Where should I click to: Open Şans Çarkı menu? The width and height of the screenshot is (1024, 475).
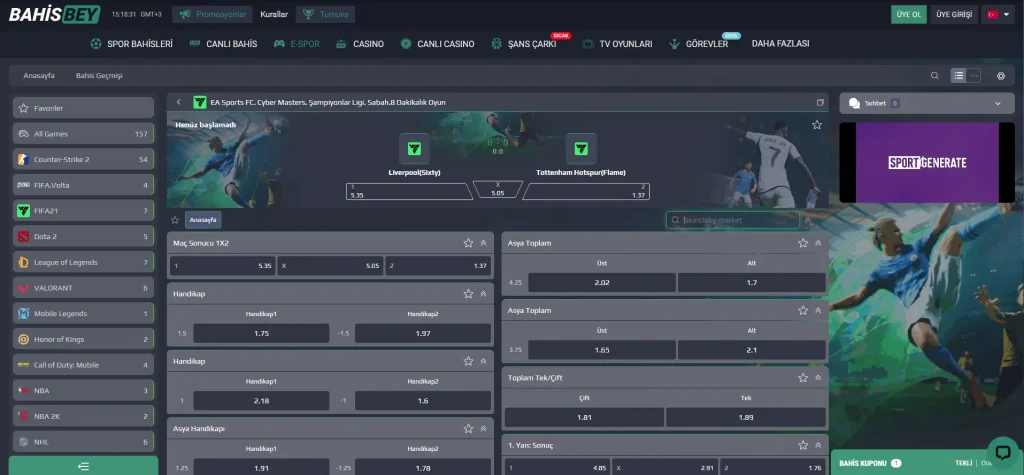click(524, 44)
